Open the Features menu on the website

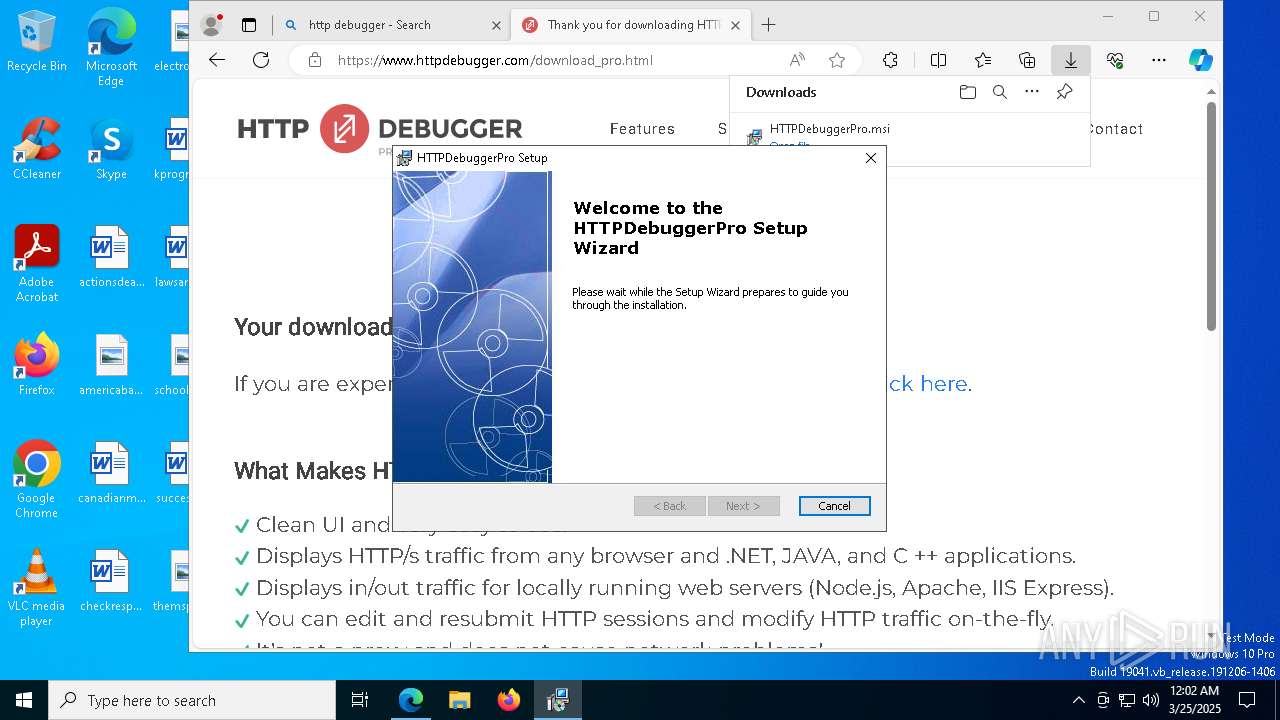(x=642, y=129)
